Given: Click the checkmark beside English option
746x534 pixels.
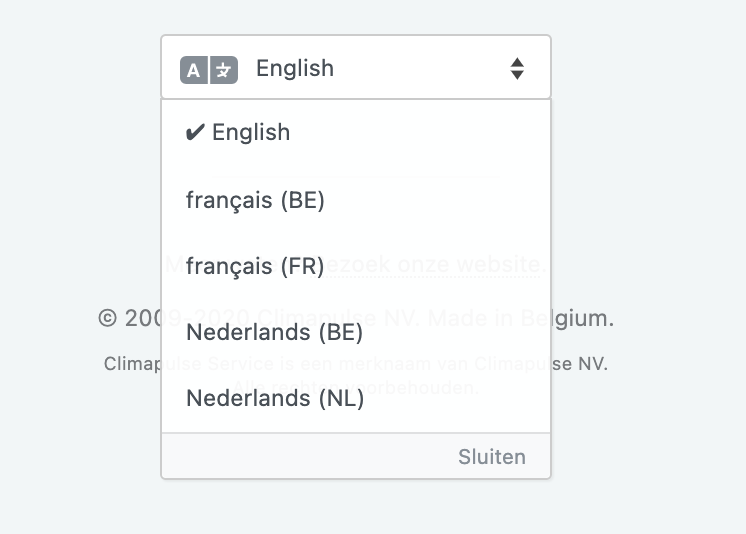Looking at the screenshot, I should 195,132.
